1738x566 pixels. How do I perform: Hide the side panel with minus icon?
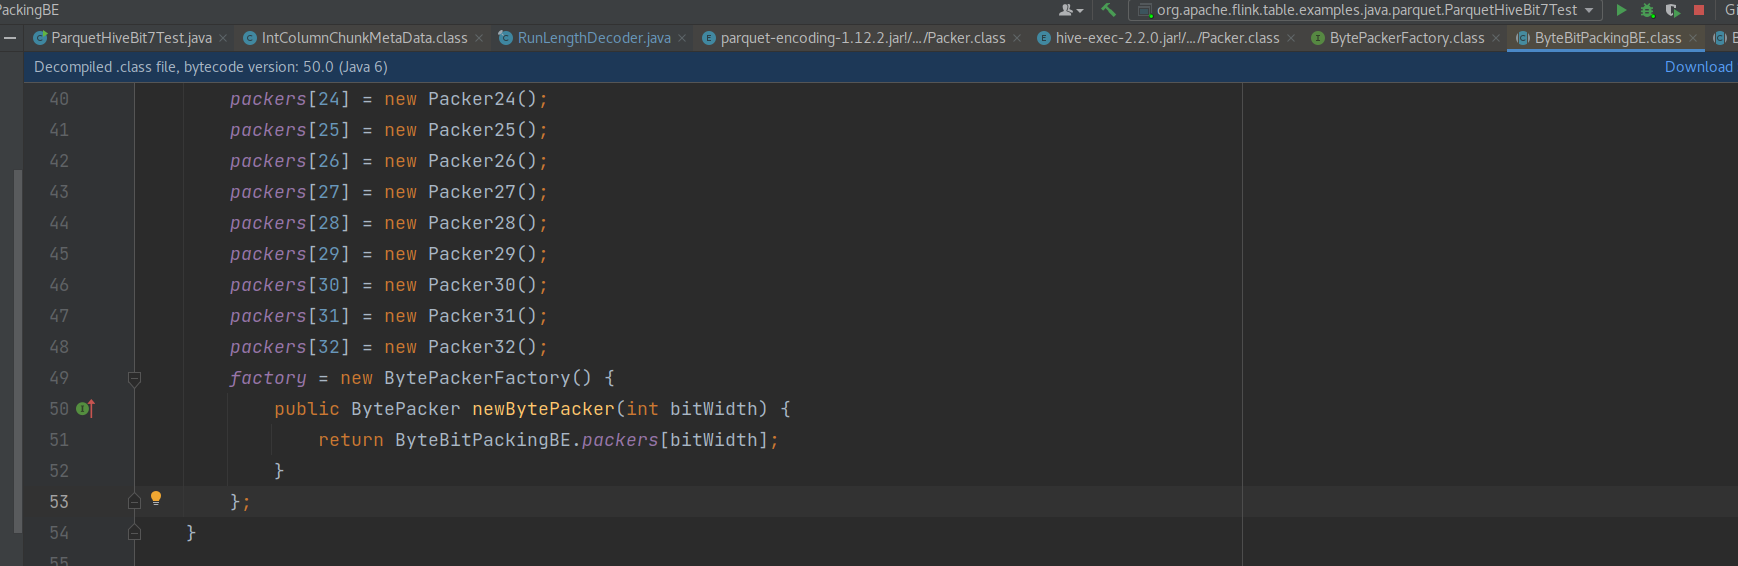click(x=9, y=38)
